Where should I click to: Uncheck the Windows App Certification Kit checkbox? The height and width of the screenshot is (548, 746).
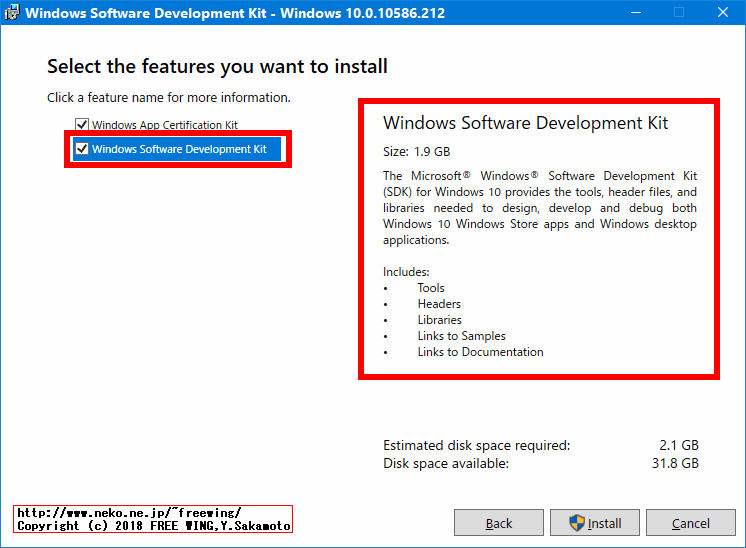[82, 125]
